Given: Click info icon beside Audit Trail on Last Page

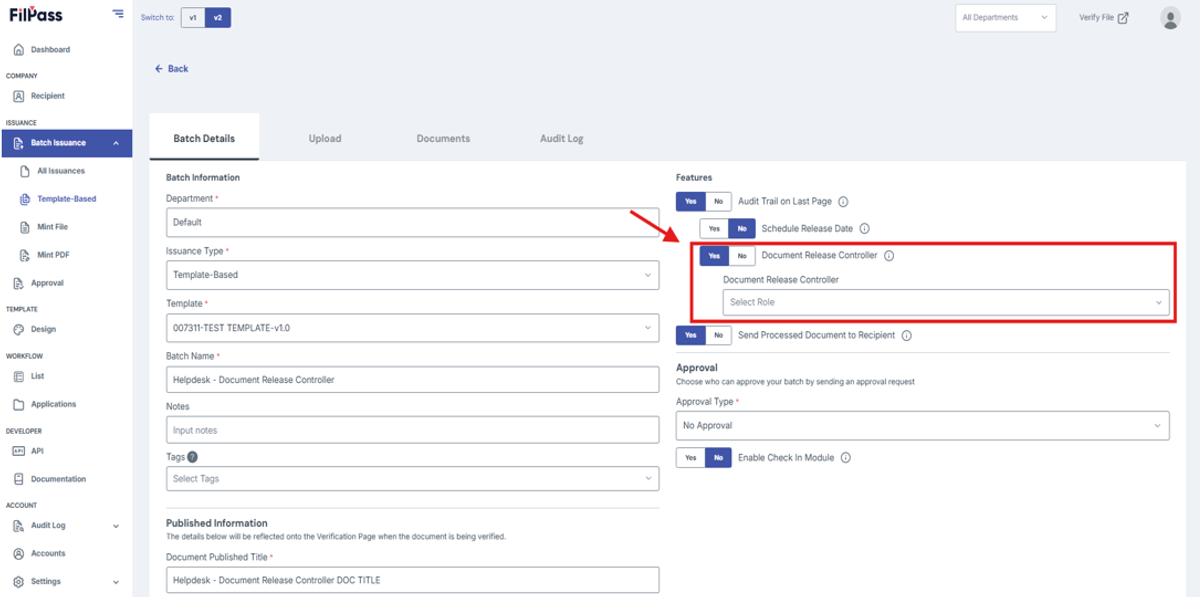Looking at the screenshot, I should pos(843,201).
